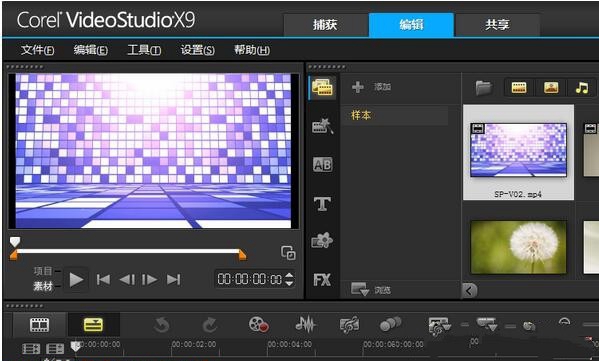Jump to the end of the clip
Image resolution: width=599 pixels, height=361 pixels.
(173, 280)
